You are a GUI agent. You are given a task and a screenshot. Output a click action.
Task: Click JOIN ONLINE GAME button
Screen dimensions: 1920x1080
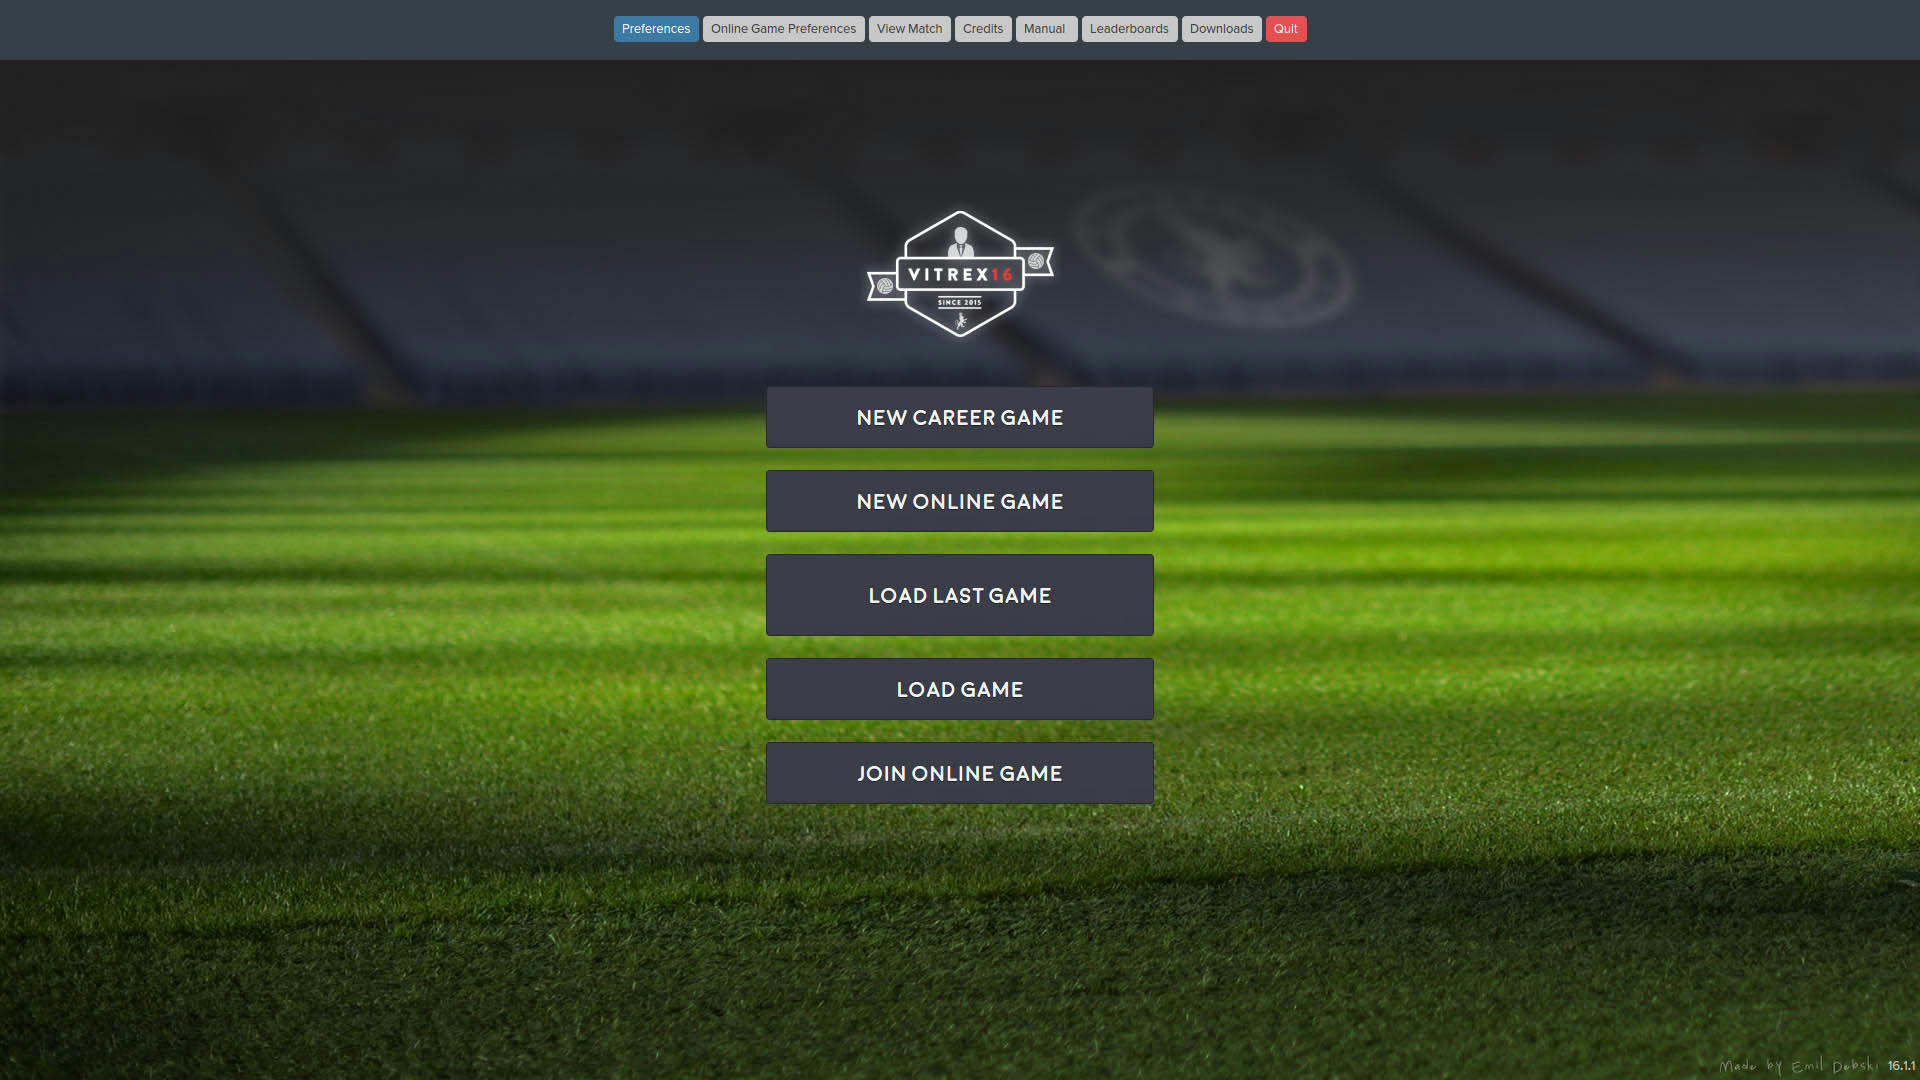click(960, 773)
